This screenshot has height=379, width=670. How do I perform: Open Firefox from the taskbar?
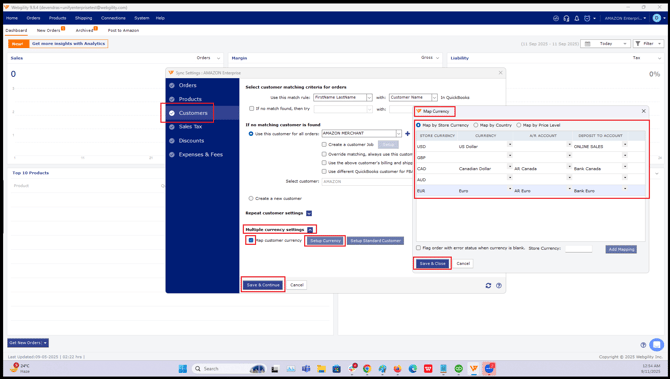[397, 368]
